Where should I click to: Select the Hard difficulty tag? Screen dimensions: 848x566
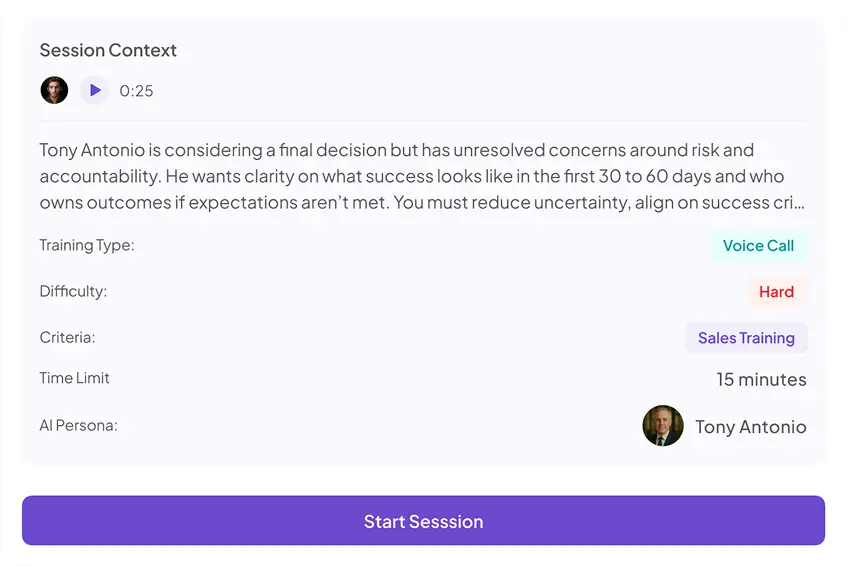click(x=776, y=292)
